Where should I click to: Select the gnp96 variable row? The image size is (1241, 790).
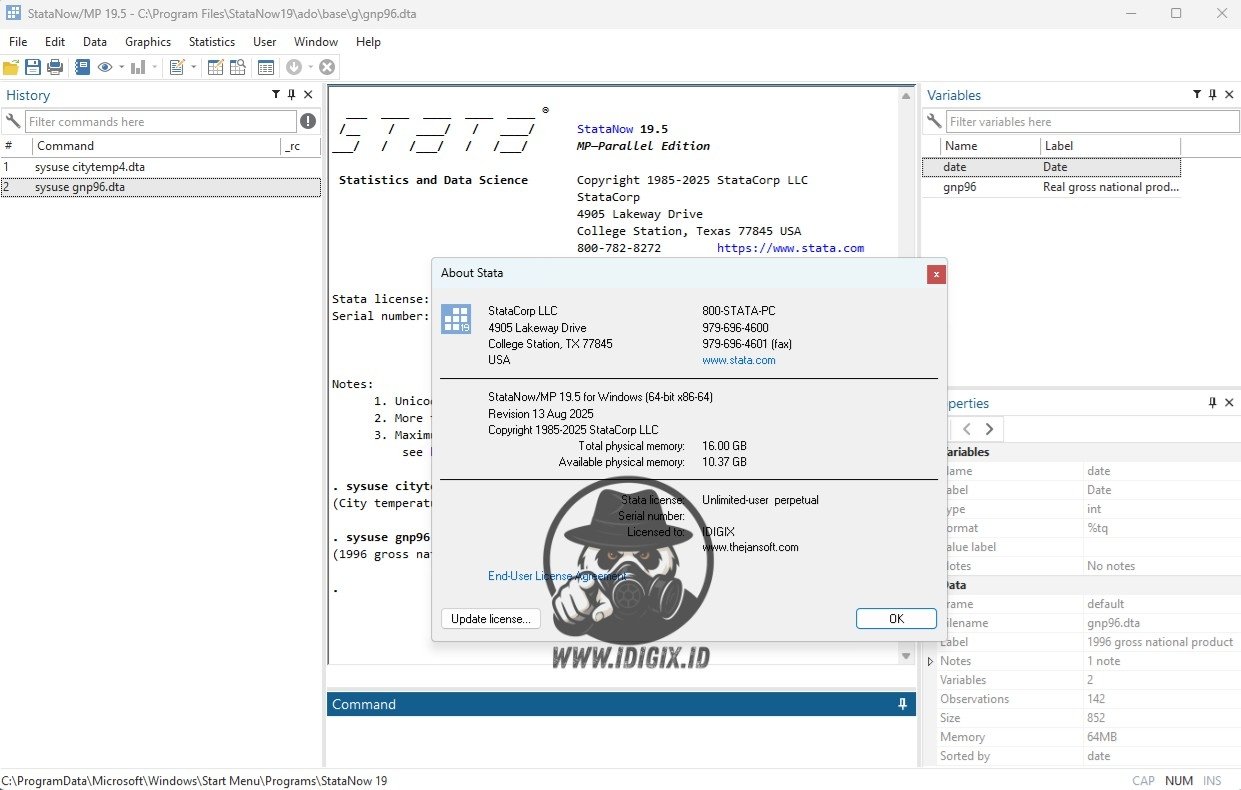click(x=1051, y=187)
